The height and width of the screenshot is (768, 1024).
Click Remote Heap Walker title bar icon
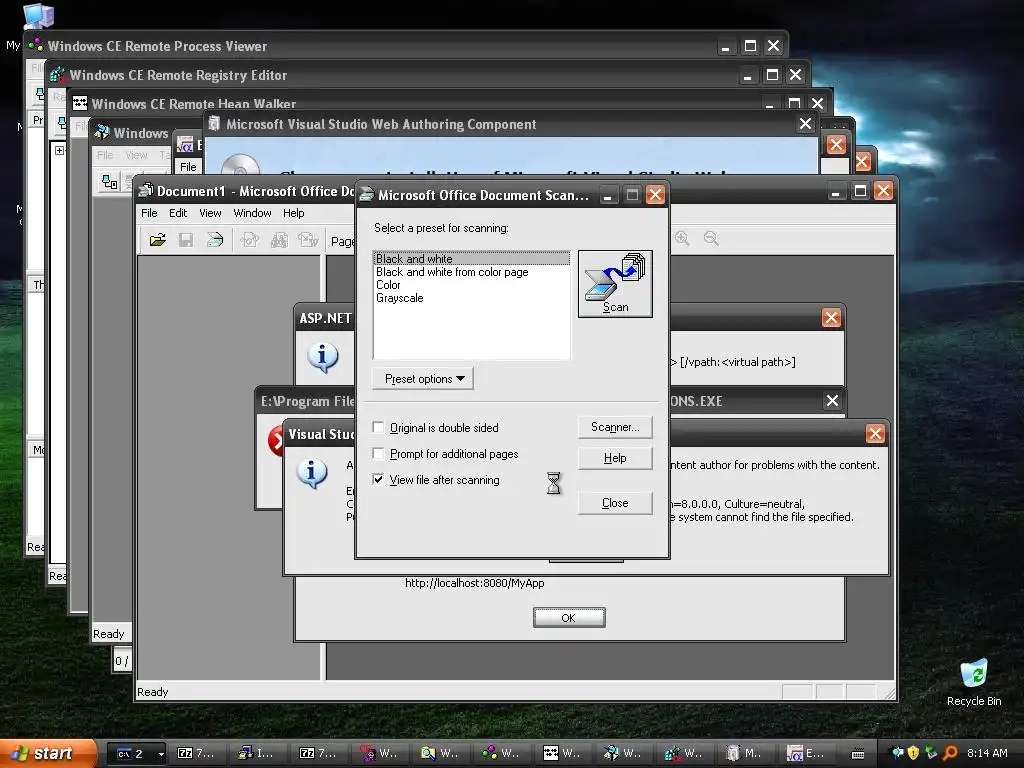(80, 103)
